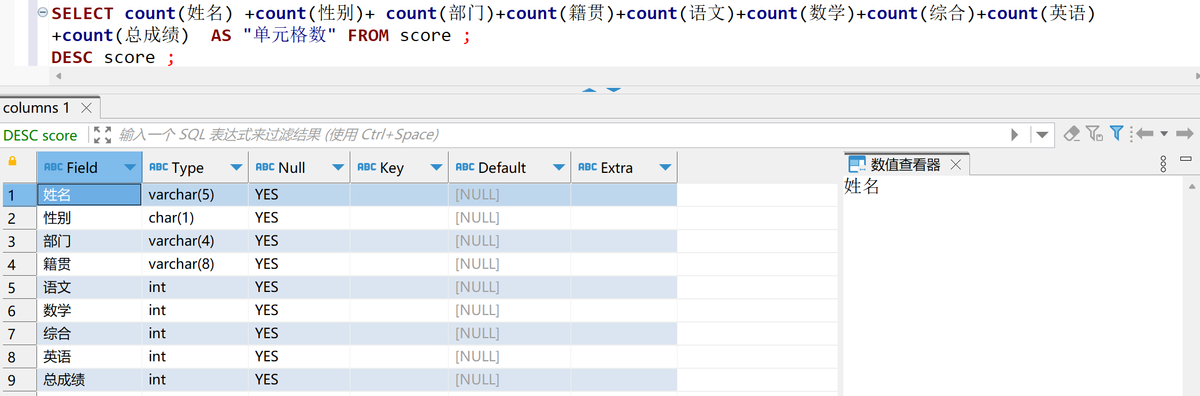Click the lock icon in the grid corner
The image size is (1200, 396).
[x=13, y=161]
